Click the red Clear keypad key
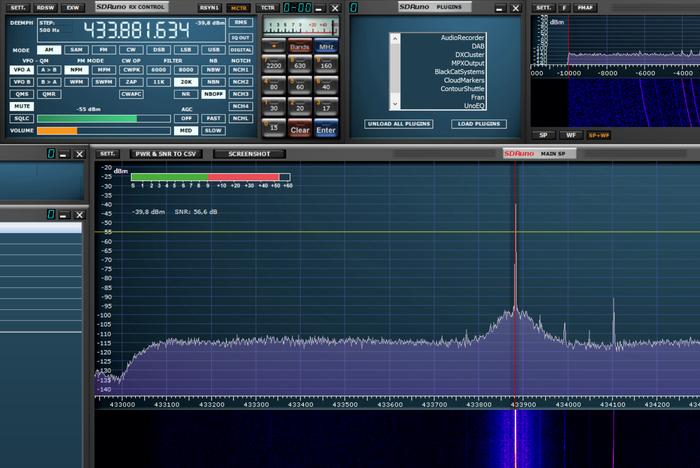This screenshot has height=468, width=700. (x=300, y=129)
